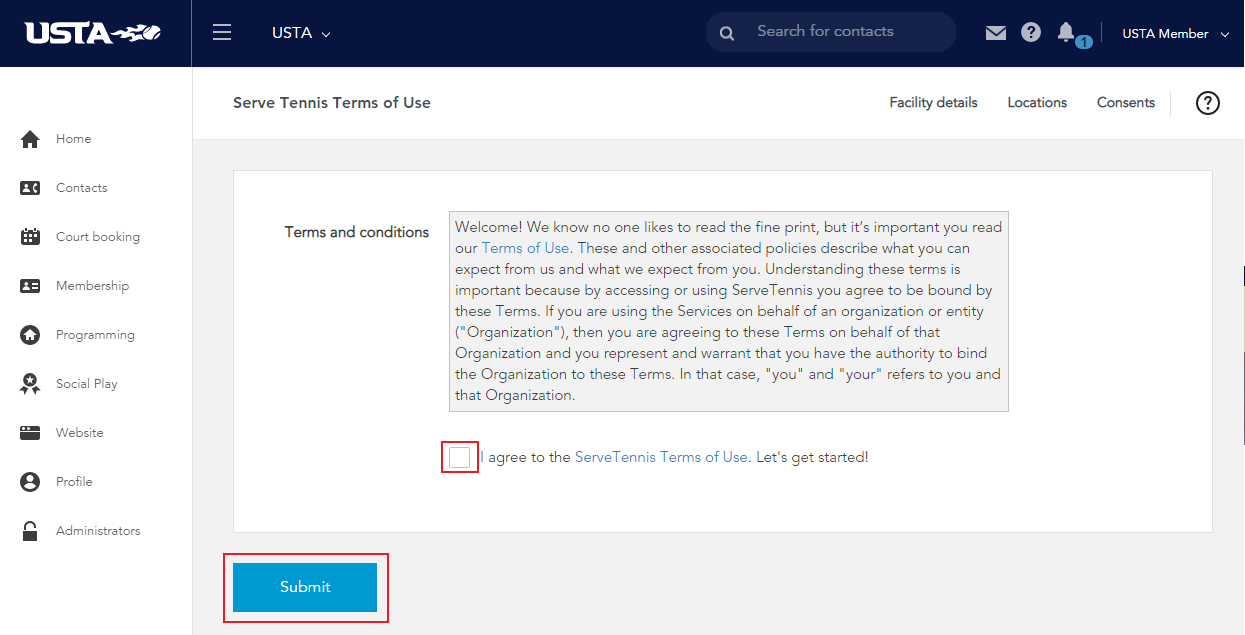Click the Terms and conditions text box
Viewport: 1245px width, 635px height.
pos(729,311)
